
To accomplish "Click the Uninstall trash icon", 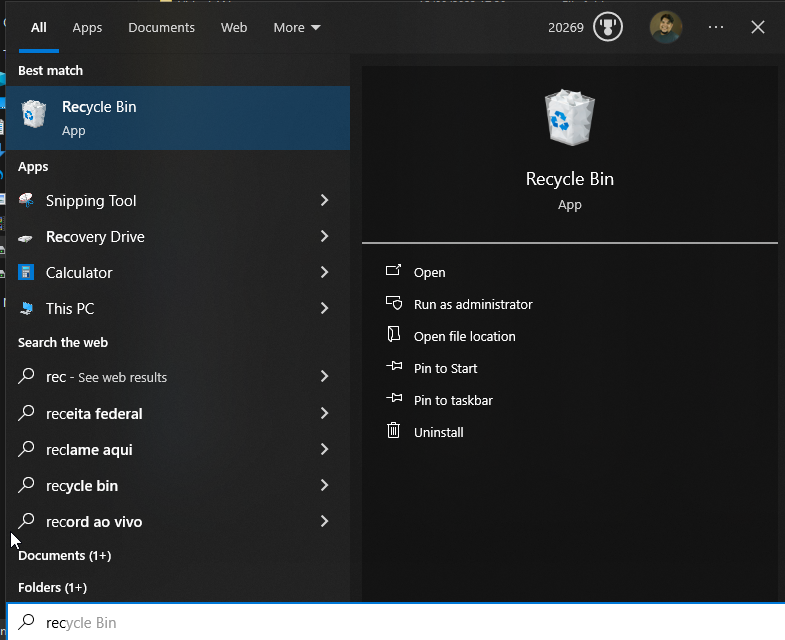I will (x=394, y=431).
